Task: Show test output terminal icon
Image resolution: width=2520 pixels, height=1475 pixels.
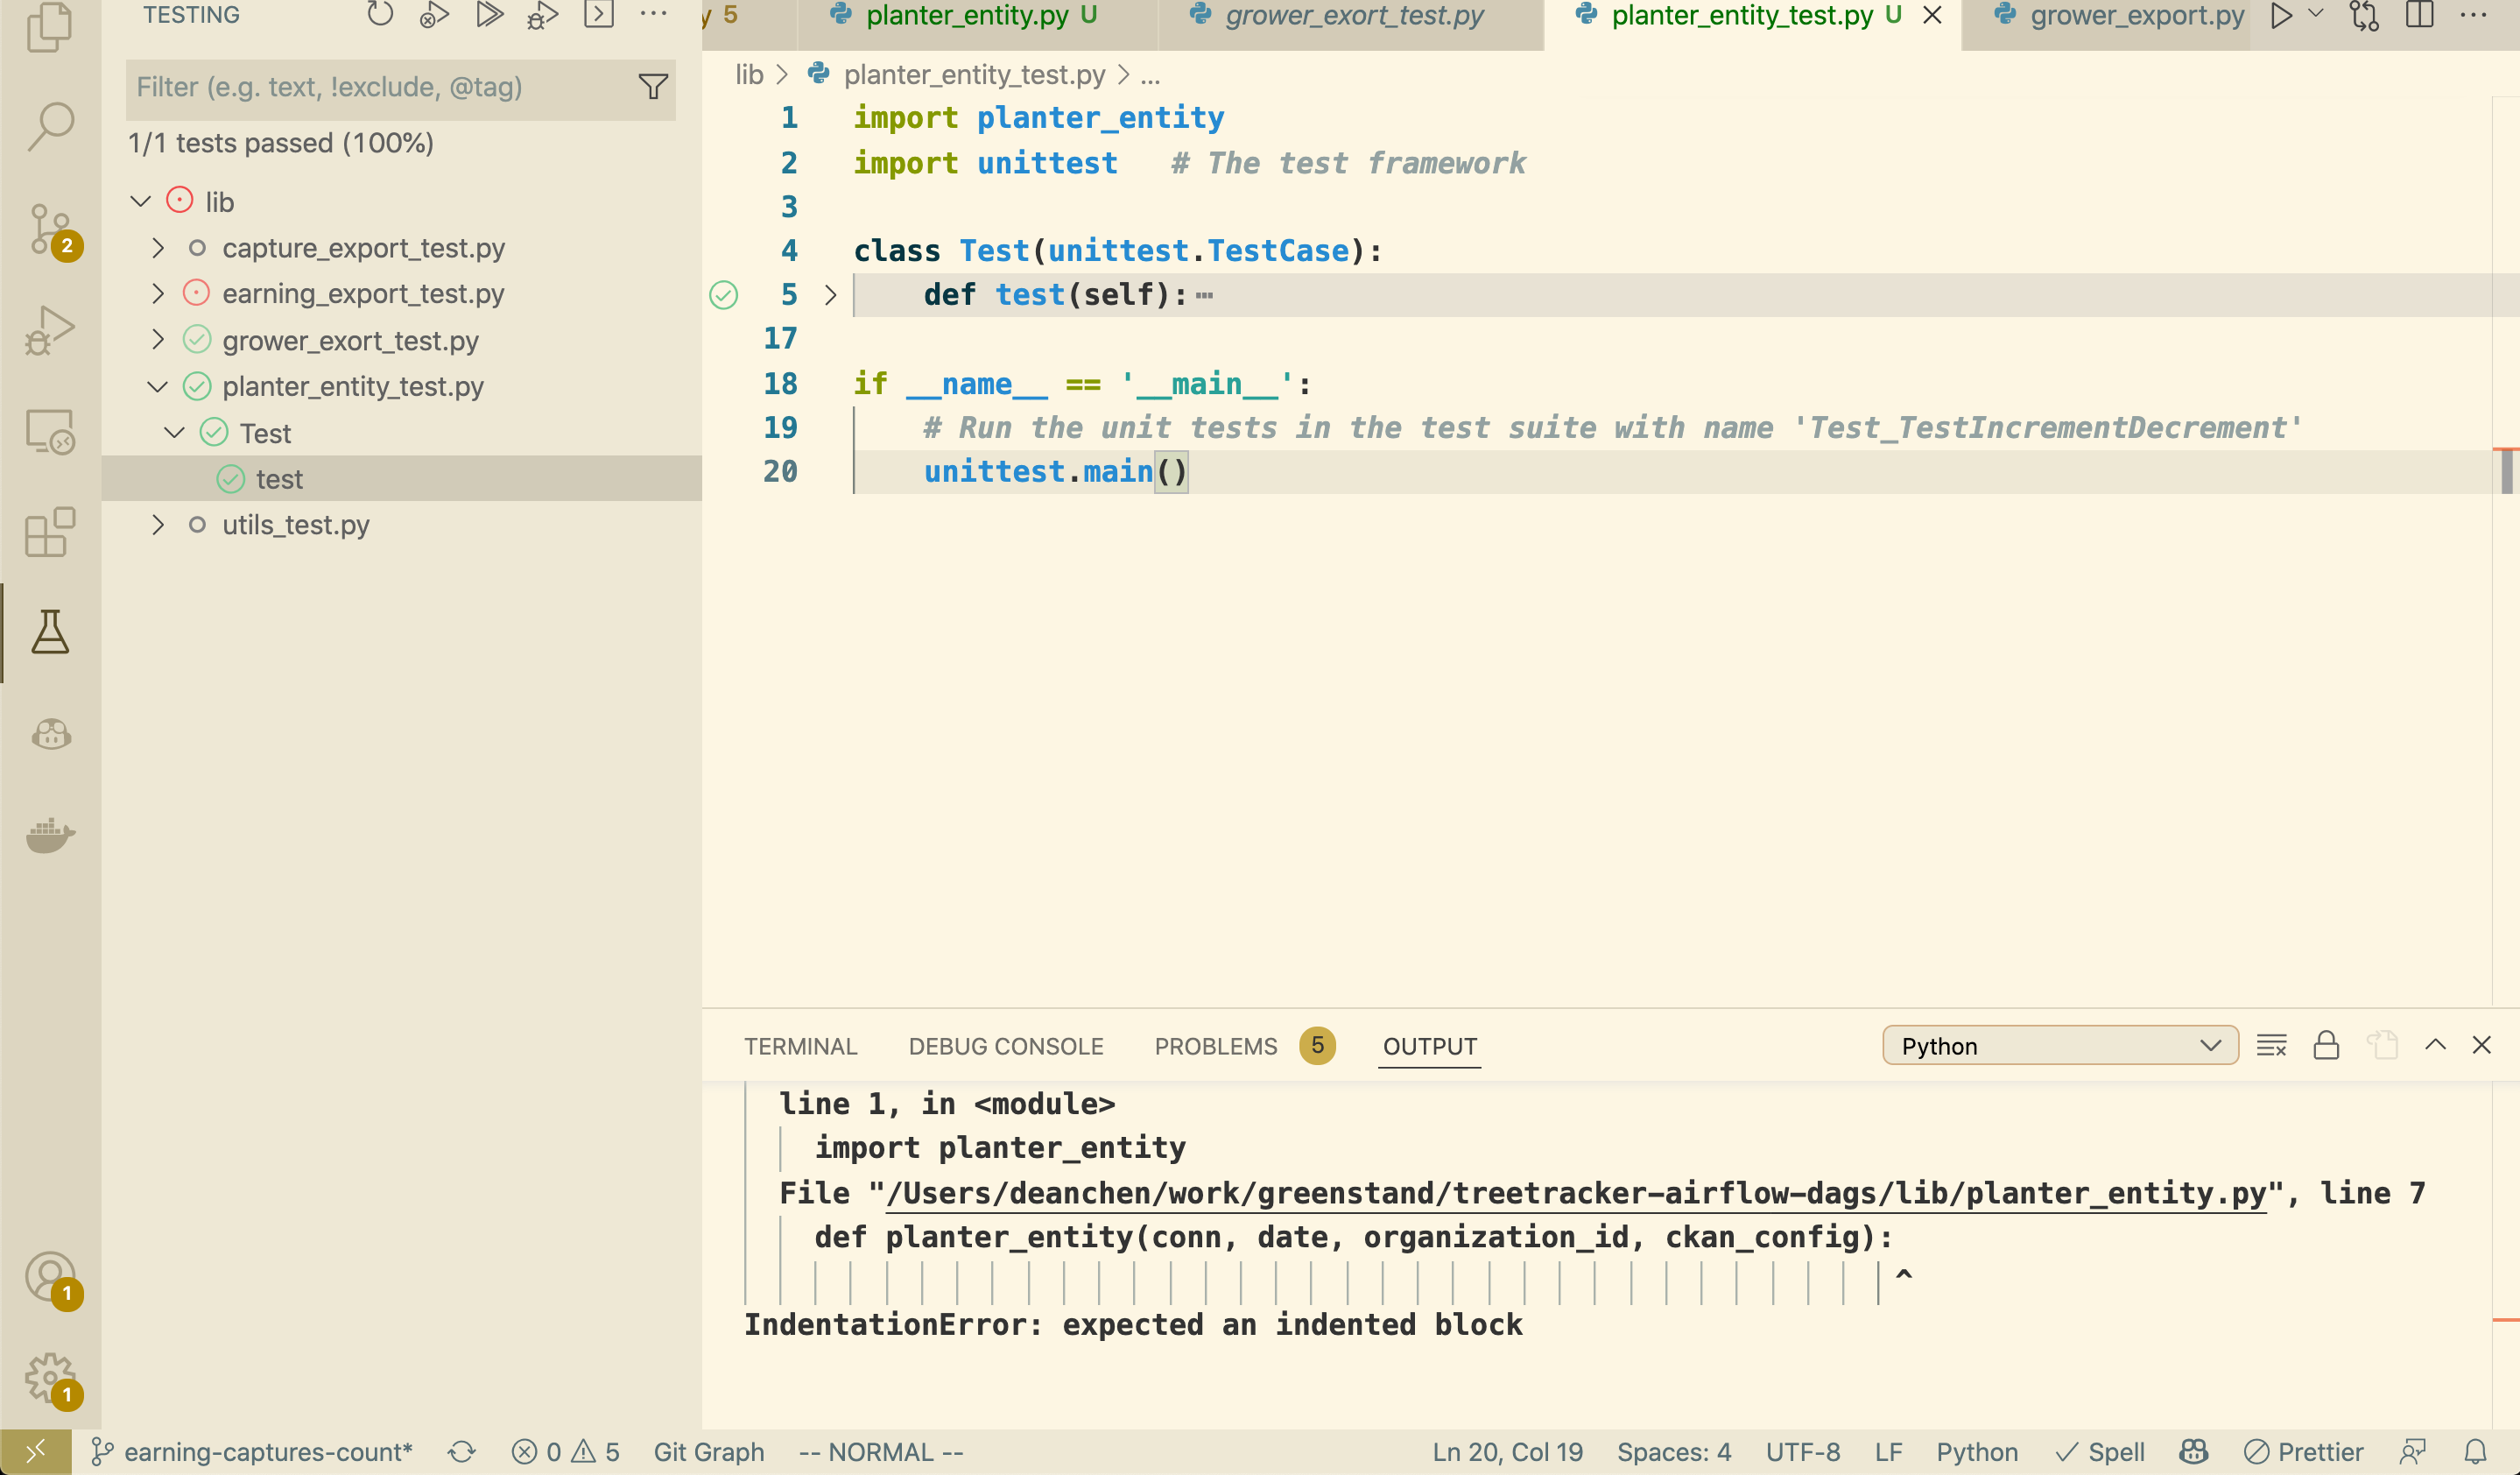Action: [598, 14]
